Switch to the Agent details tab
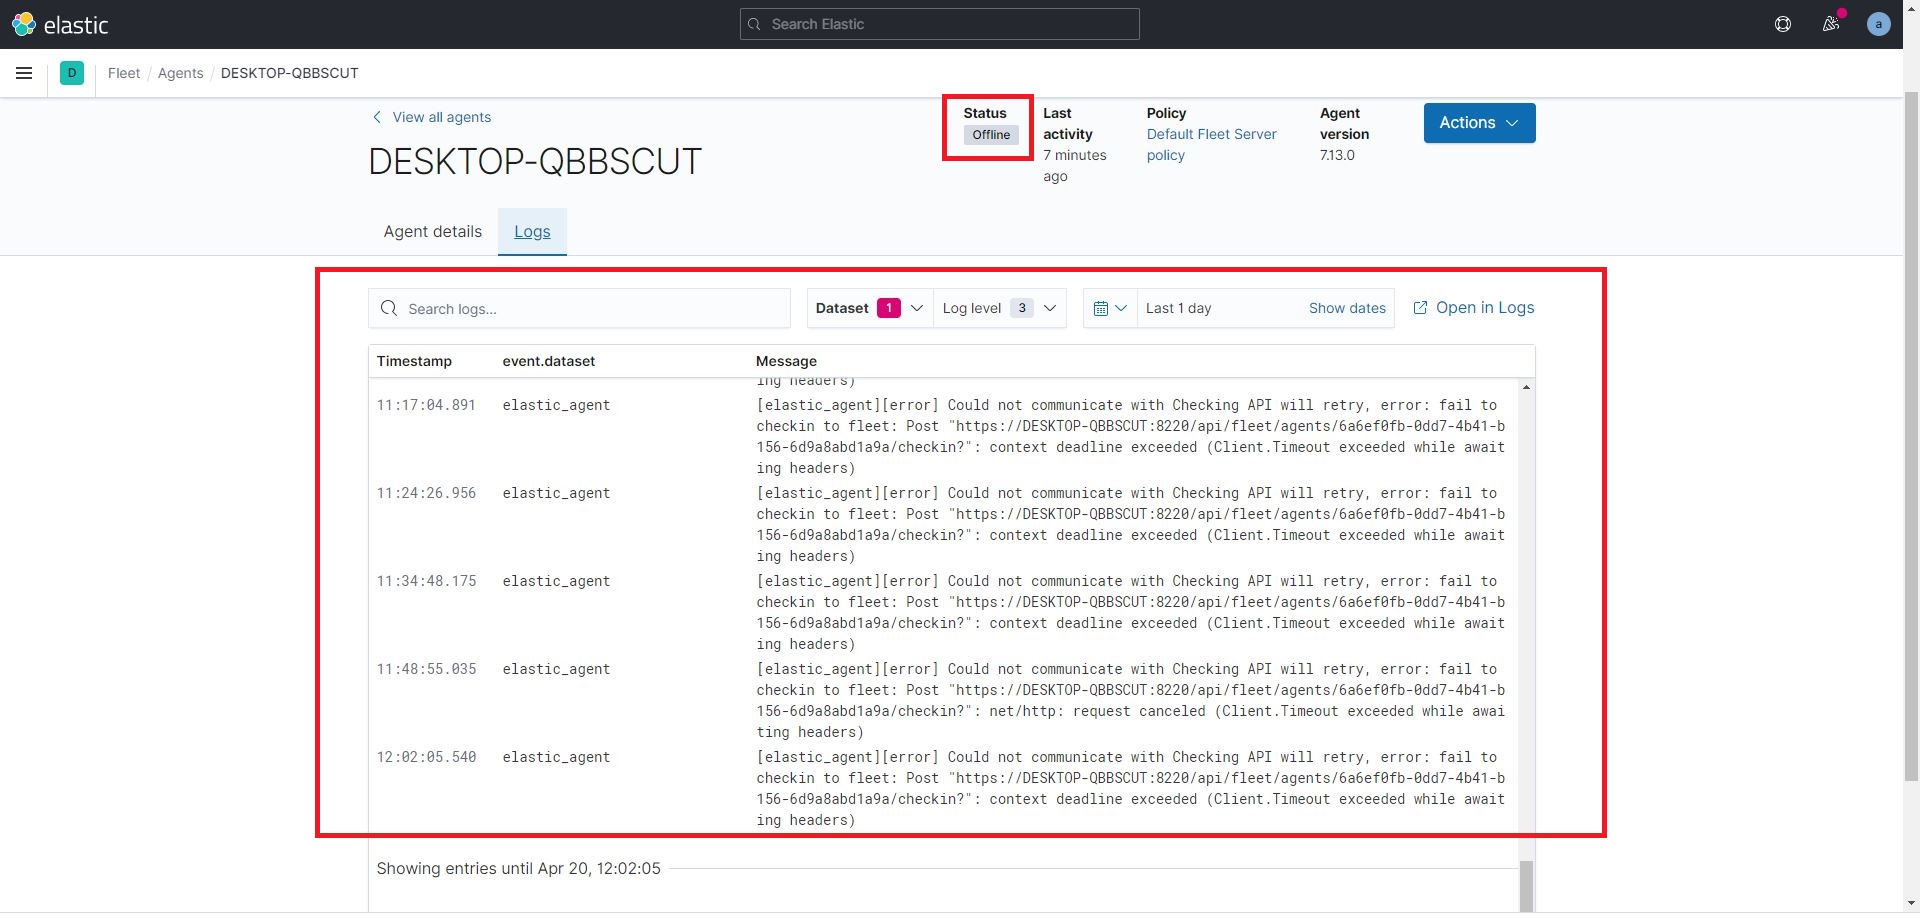The width and height of the screenshot is (1920, 918). click(x=433, y=232)
